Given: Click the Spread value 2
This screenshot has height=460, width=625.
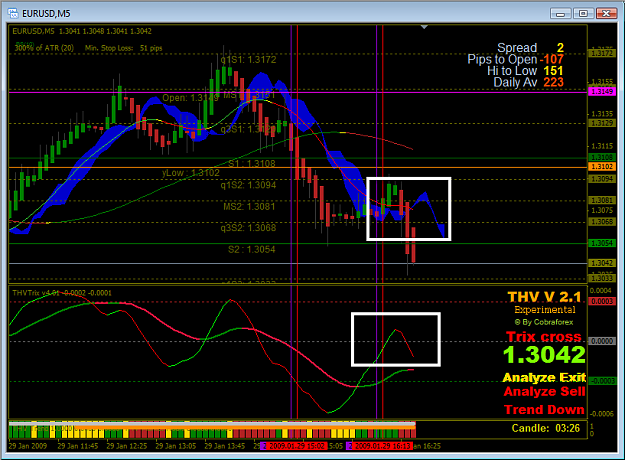Looking at the screenshot, I should coord(560,48).
